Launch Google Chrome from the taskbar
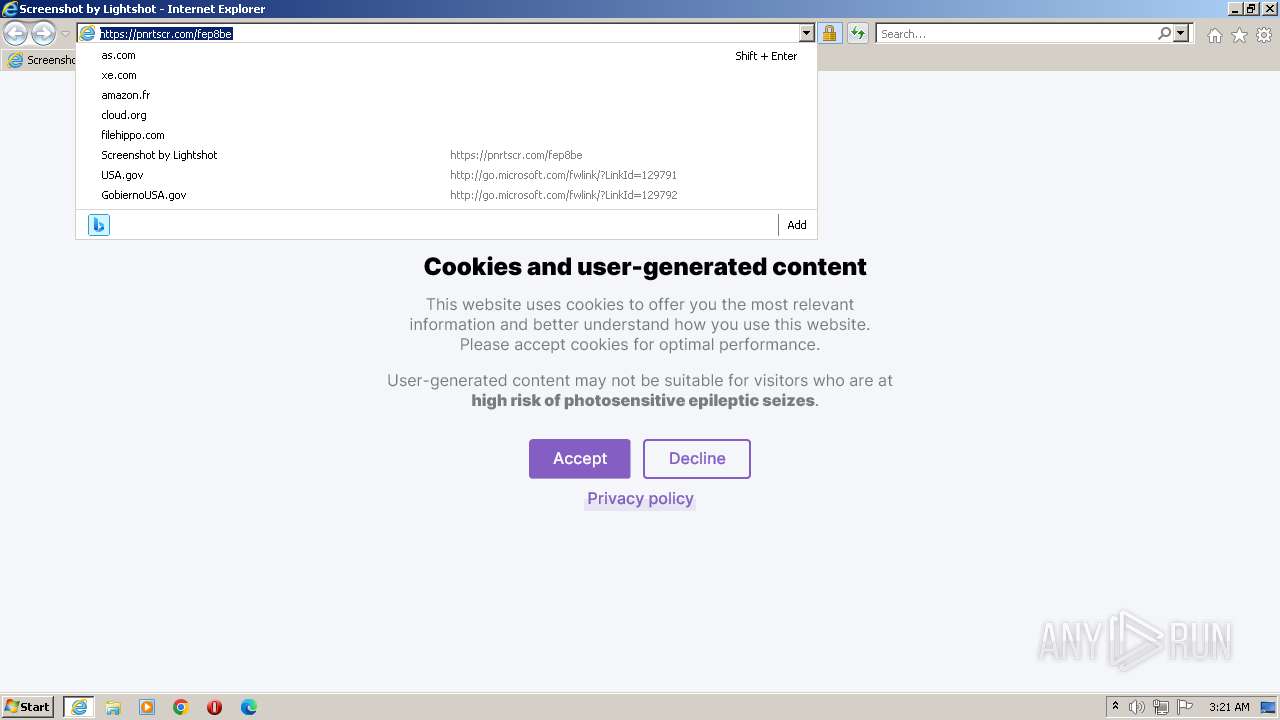 point(181,707)
